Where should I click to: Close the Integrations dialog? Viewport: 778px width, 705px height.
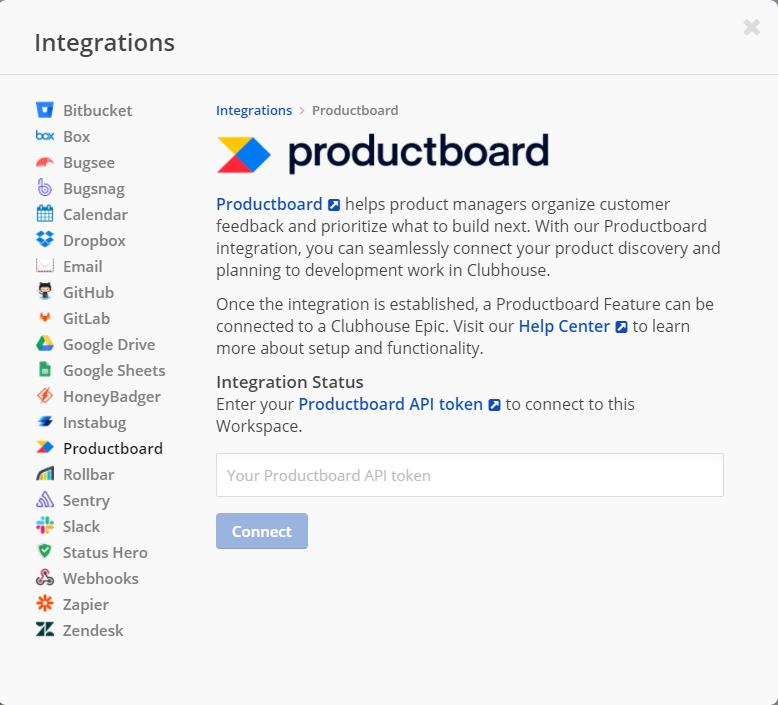752,27
